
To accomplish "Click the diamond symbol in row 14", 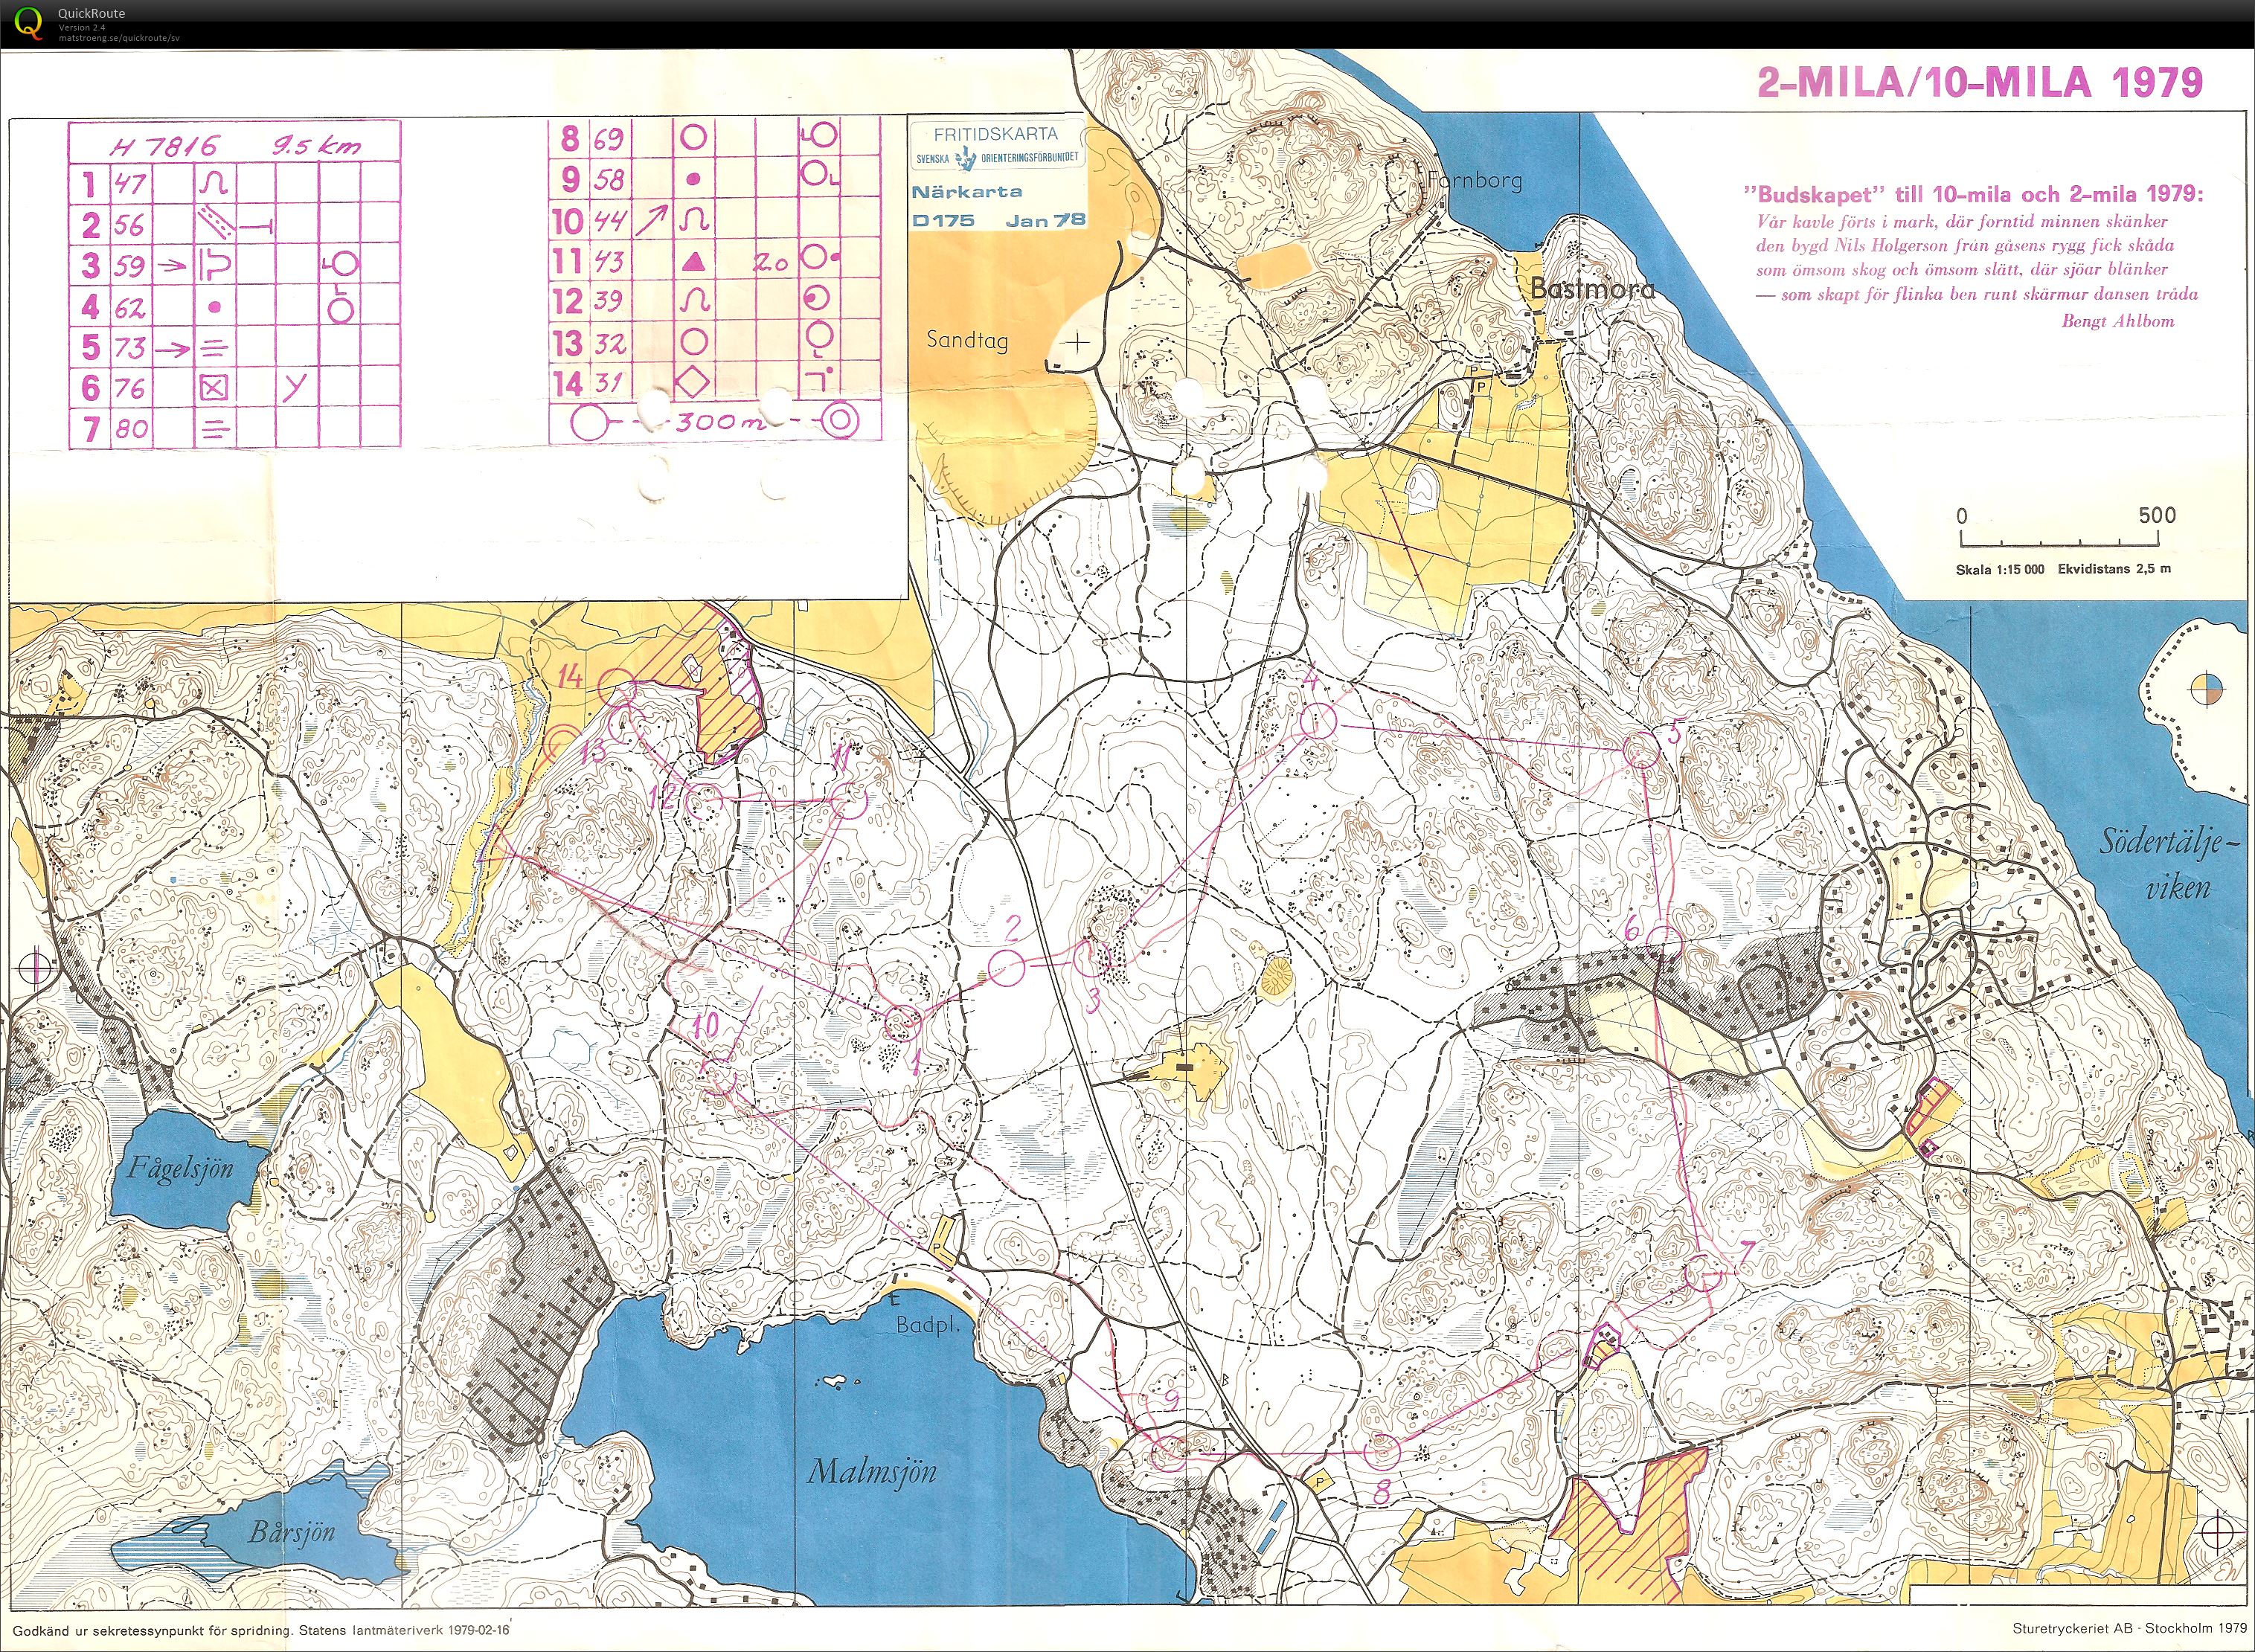I will 693,383.
